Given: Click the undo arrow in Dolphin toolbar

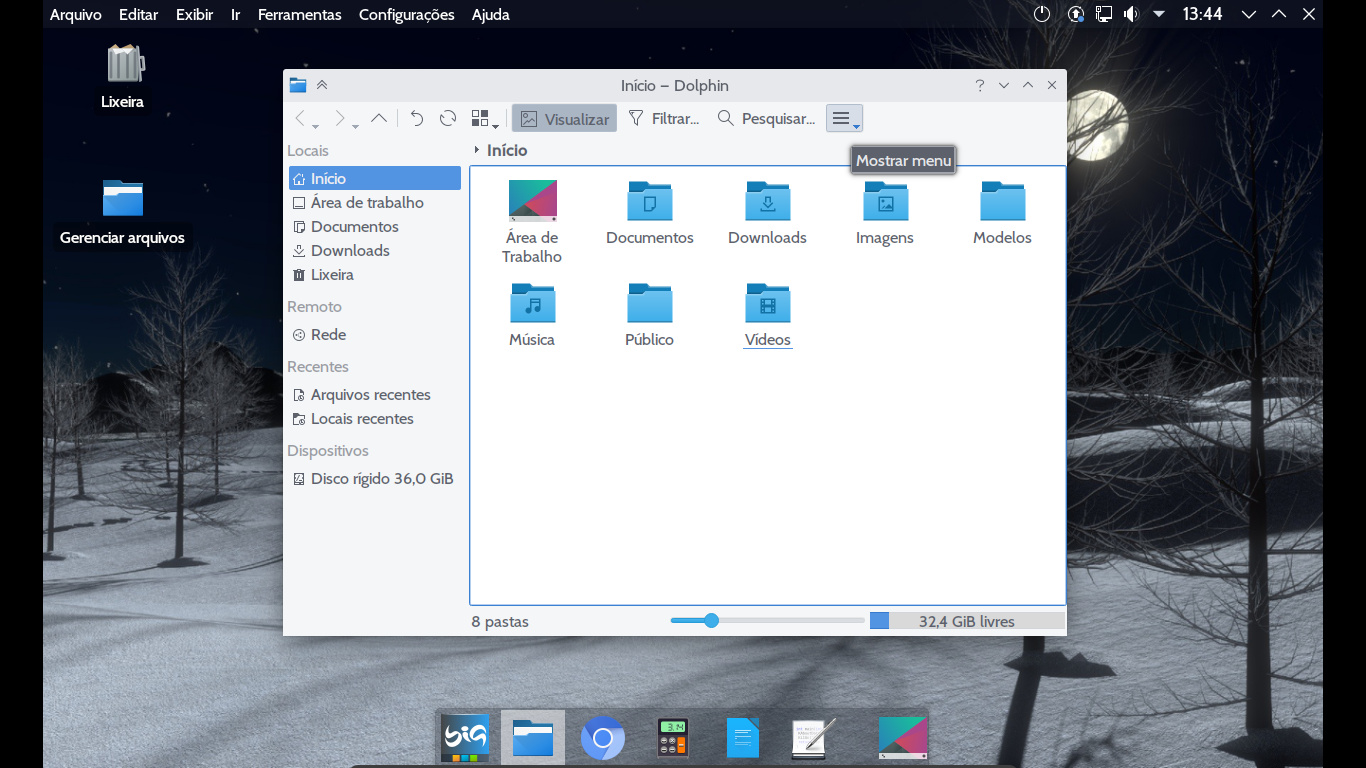Looking at the screenshot, I should (417, 118).
